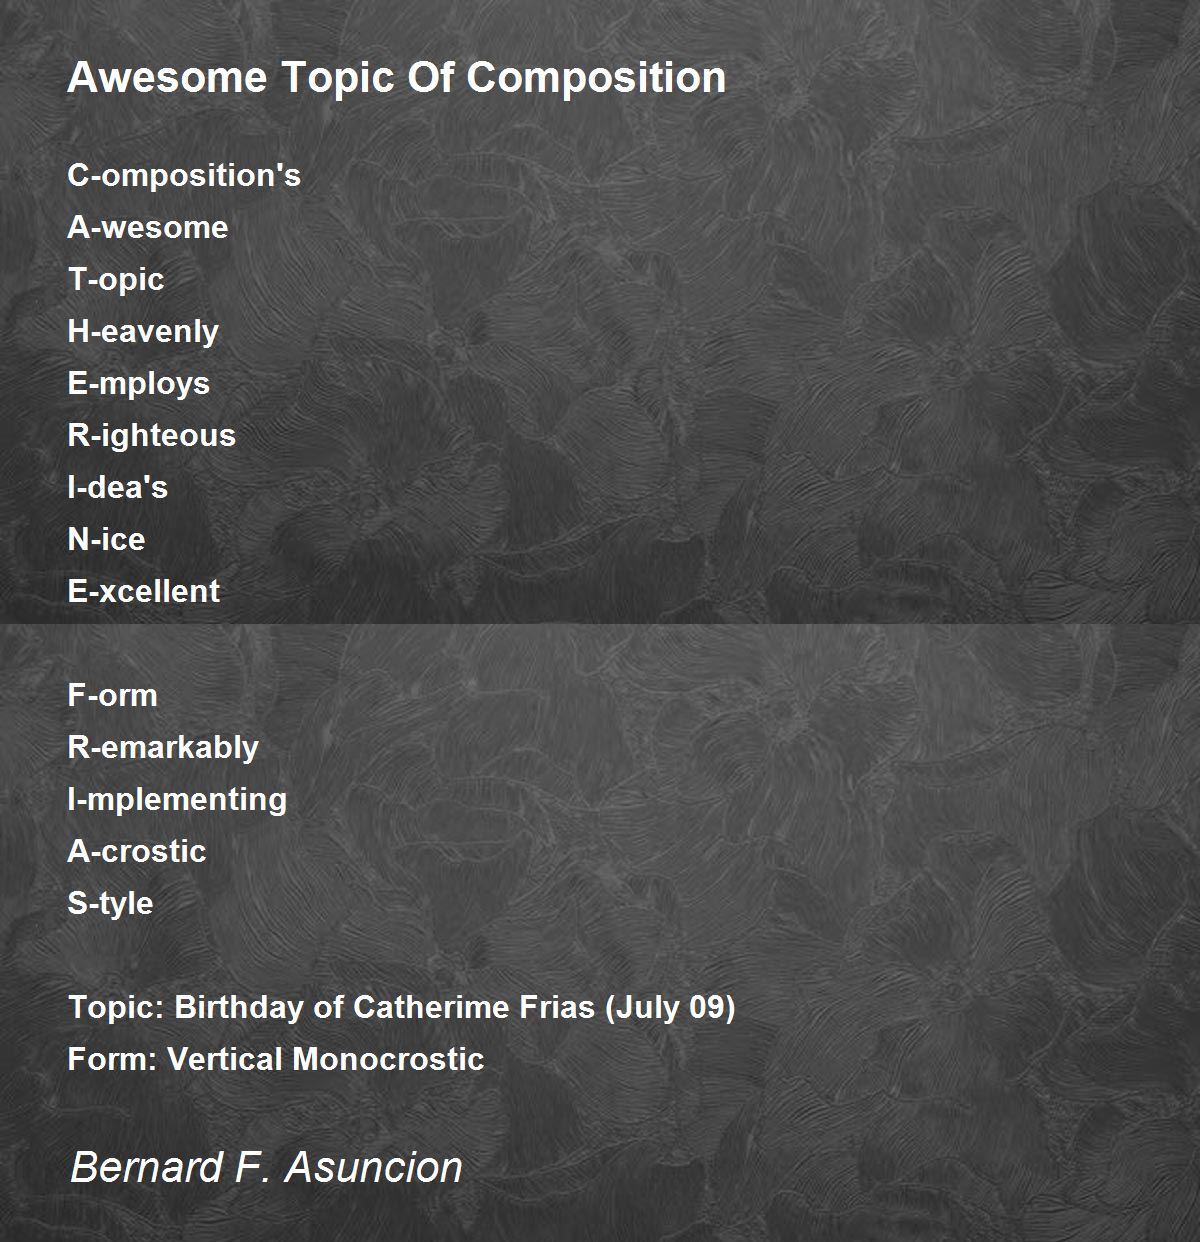This screenshot has width=1200, height=1242.
Task: Select the I-dea's line
Action: [118, 488]
